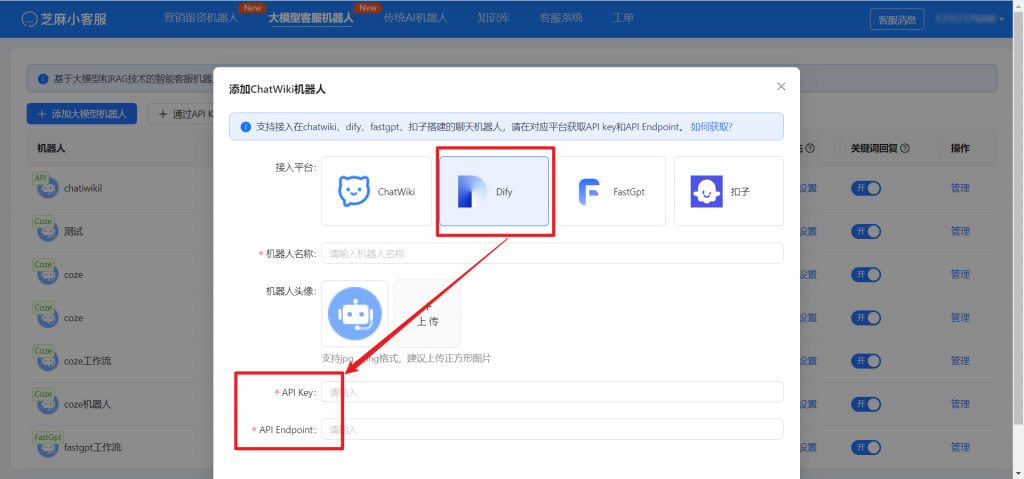Click 管理 in coze工作流 row
Viewport: 1024px width, 479px height.
(x=960, y=361)
